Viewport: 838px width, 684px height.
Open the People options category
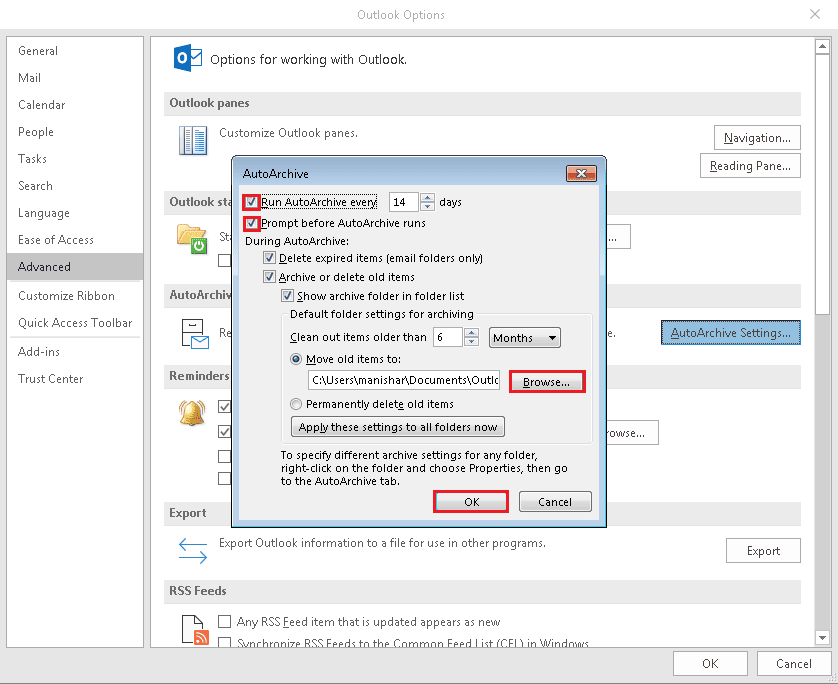click(x=75, y=132)
